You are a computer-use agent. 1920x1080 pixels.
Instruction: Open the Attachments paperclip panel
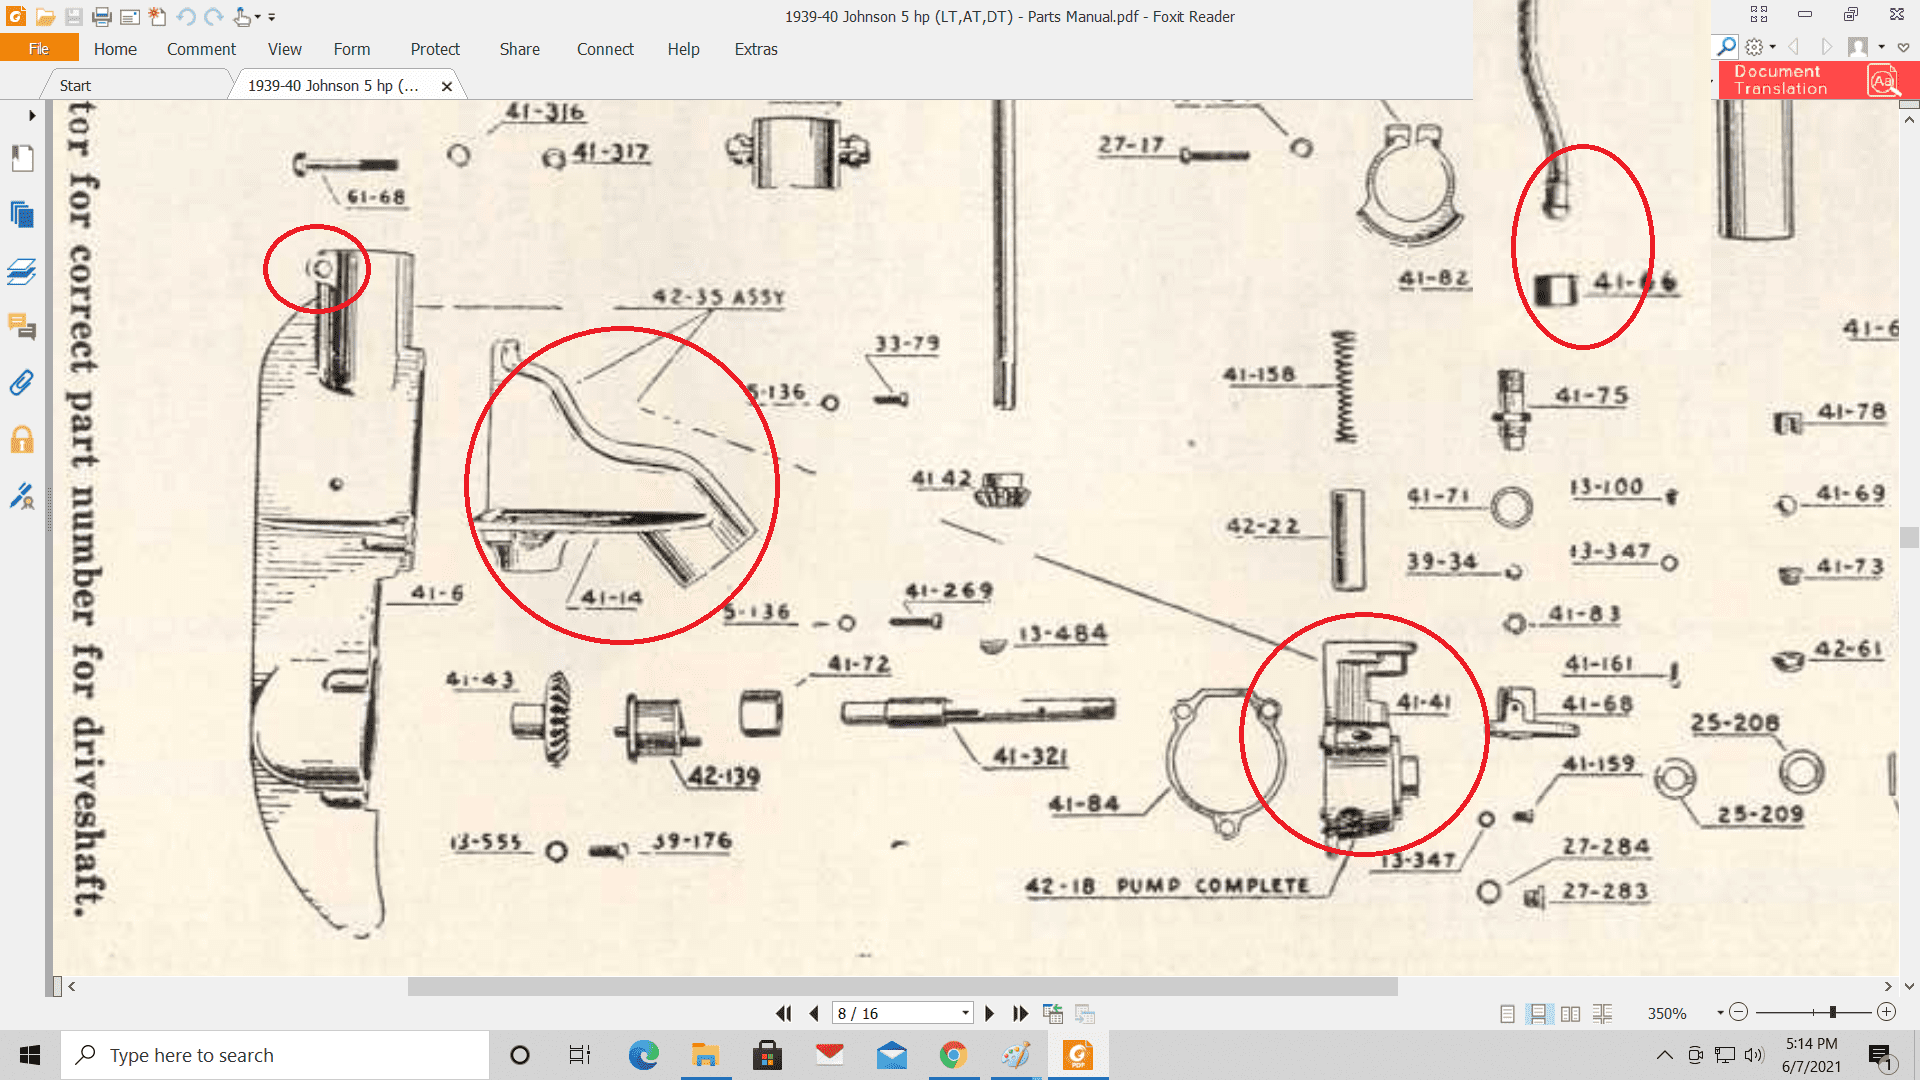(22, 383)
